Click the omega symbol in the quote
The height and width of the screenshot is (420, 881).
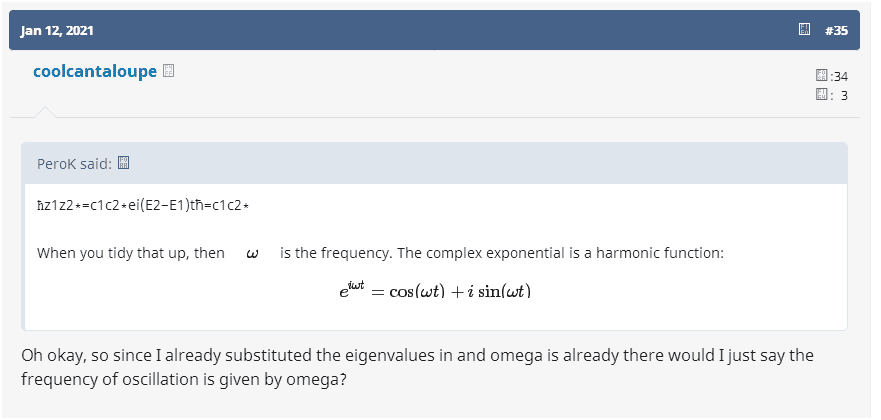[x=252, y=254]
